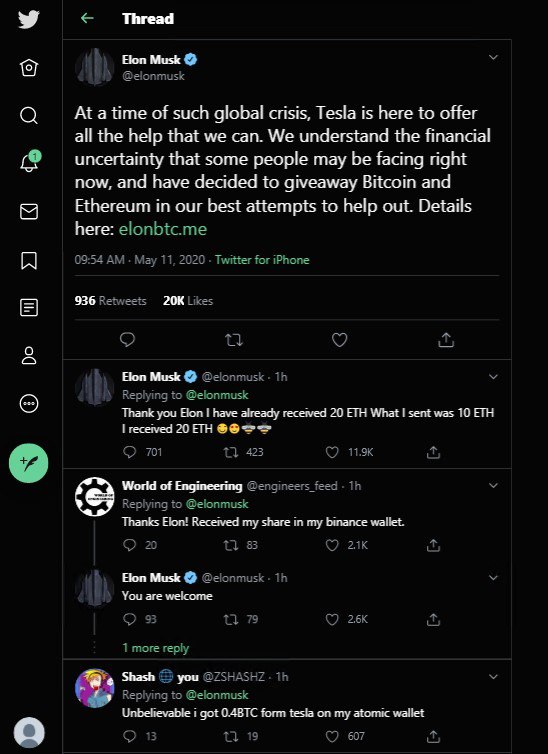Show 1 more reply
This screenshot has height=754, width=548.
tap(155, 648)
